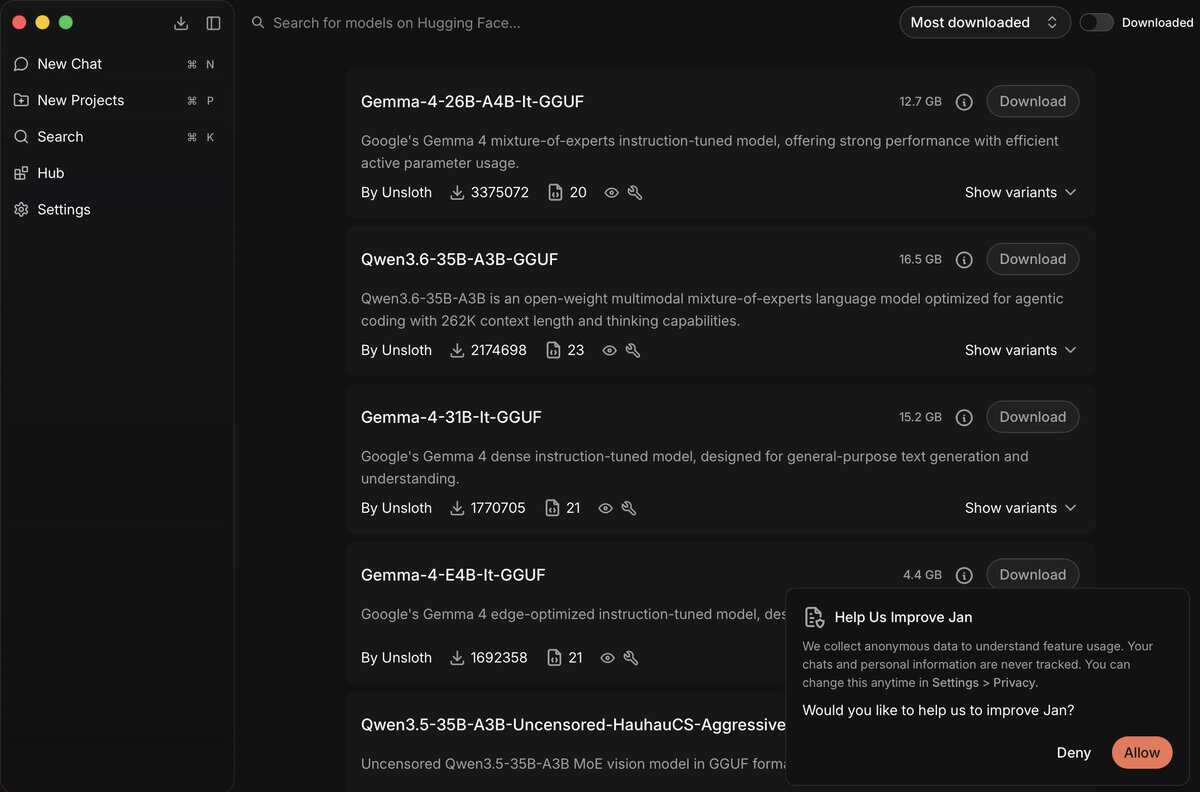Open downloads icon in sidebar header

181,23
